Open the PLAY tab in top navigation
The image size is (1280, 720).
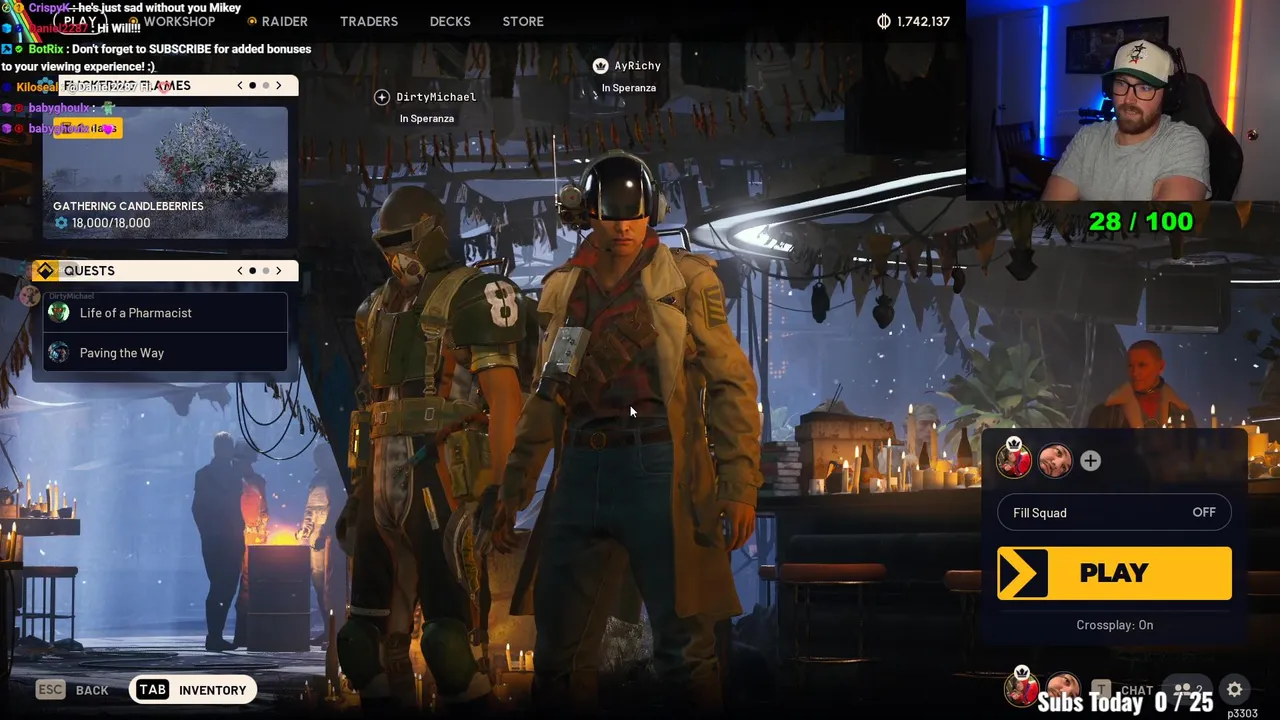click(81, 21)
